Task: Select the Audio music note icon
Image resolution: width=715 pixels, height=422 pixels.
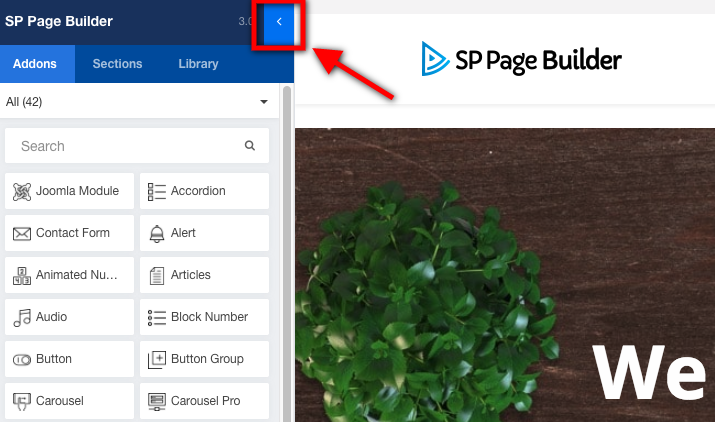Action: point(21,318)
